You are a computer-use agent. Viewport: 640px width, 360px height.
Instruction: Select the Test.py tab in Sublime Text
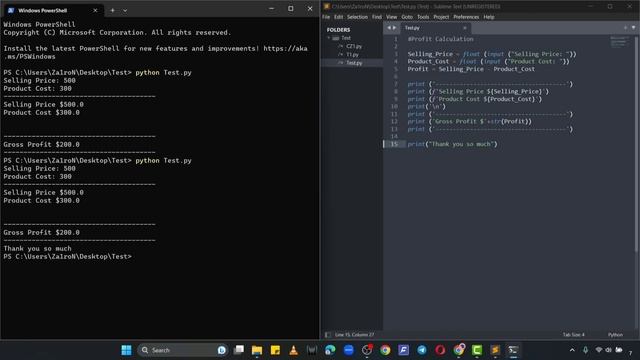[x=435, y=28]
